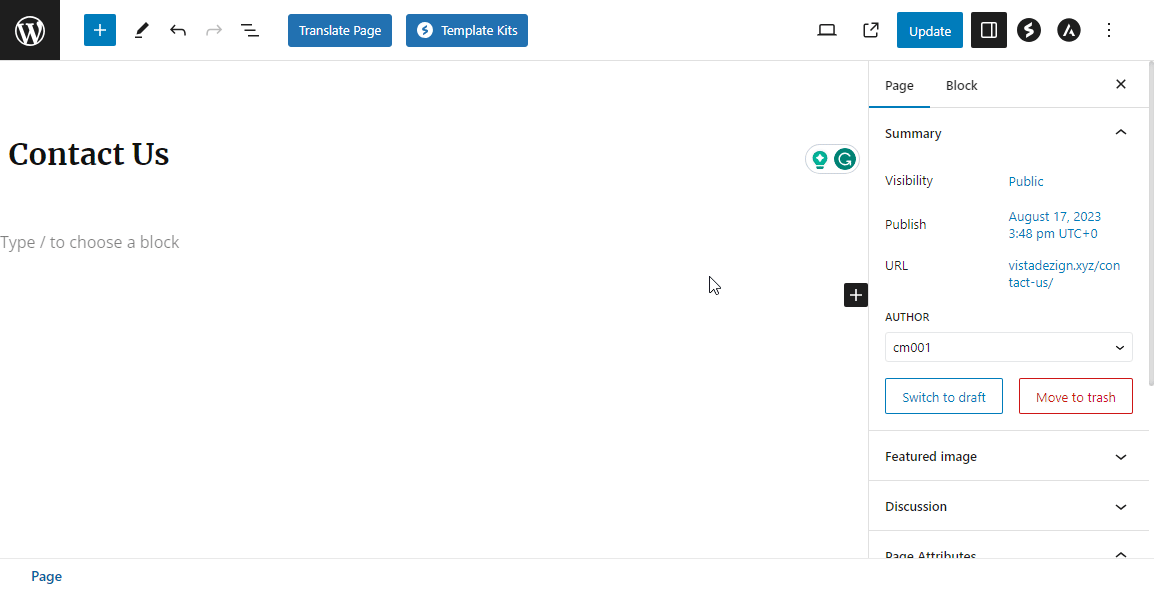Edit publish date August 17, 2023
Image resolution: width=1154 pixels, height=593 pixels.
1055,225
